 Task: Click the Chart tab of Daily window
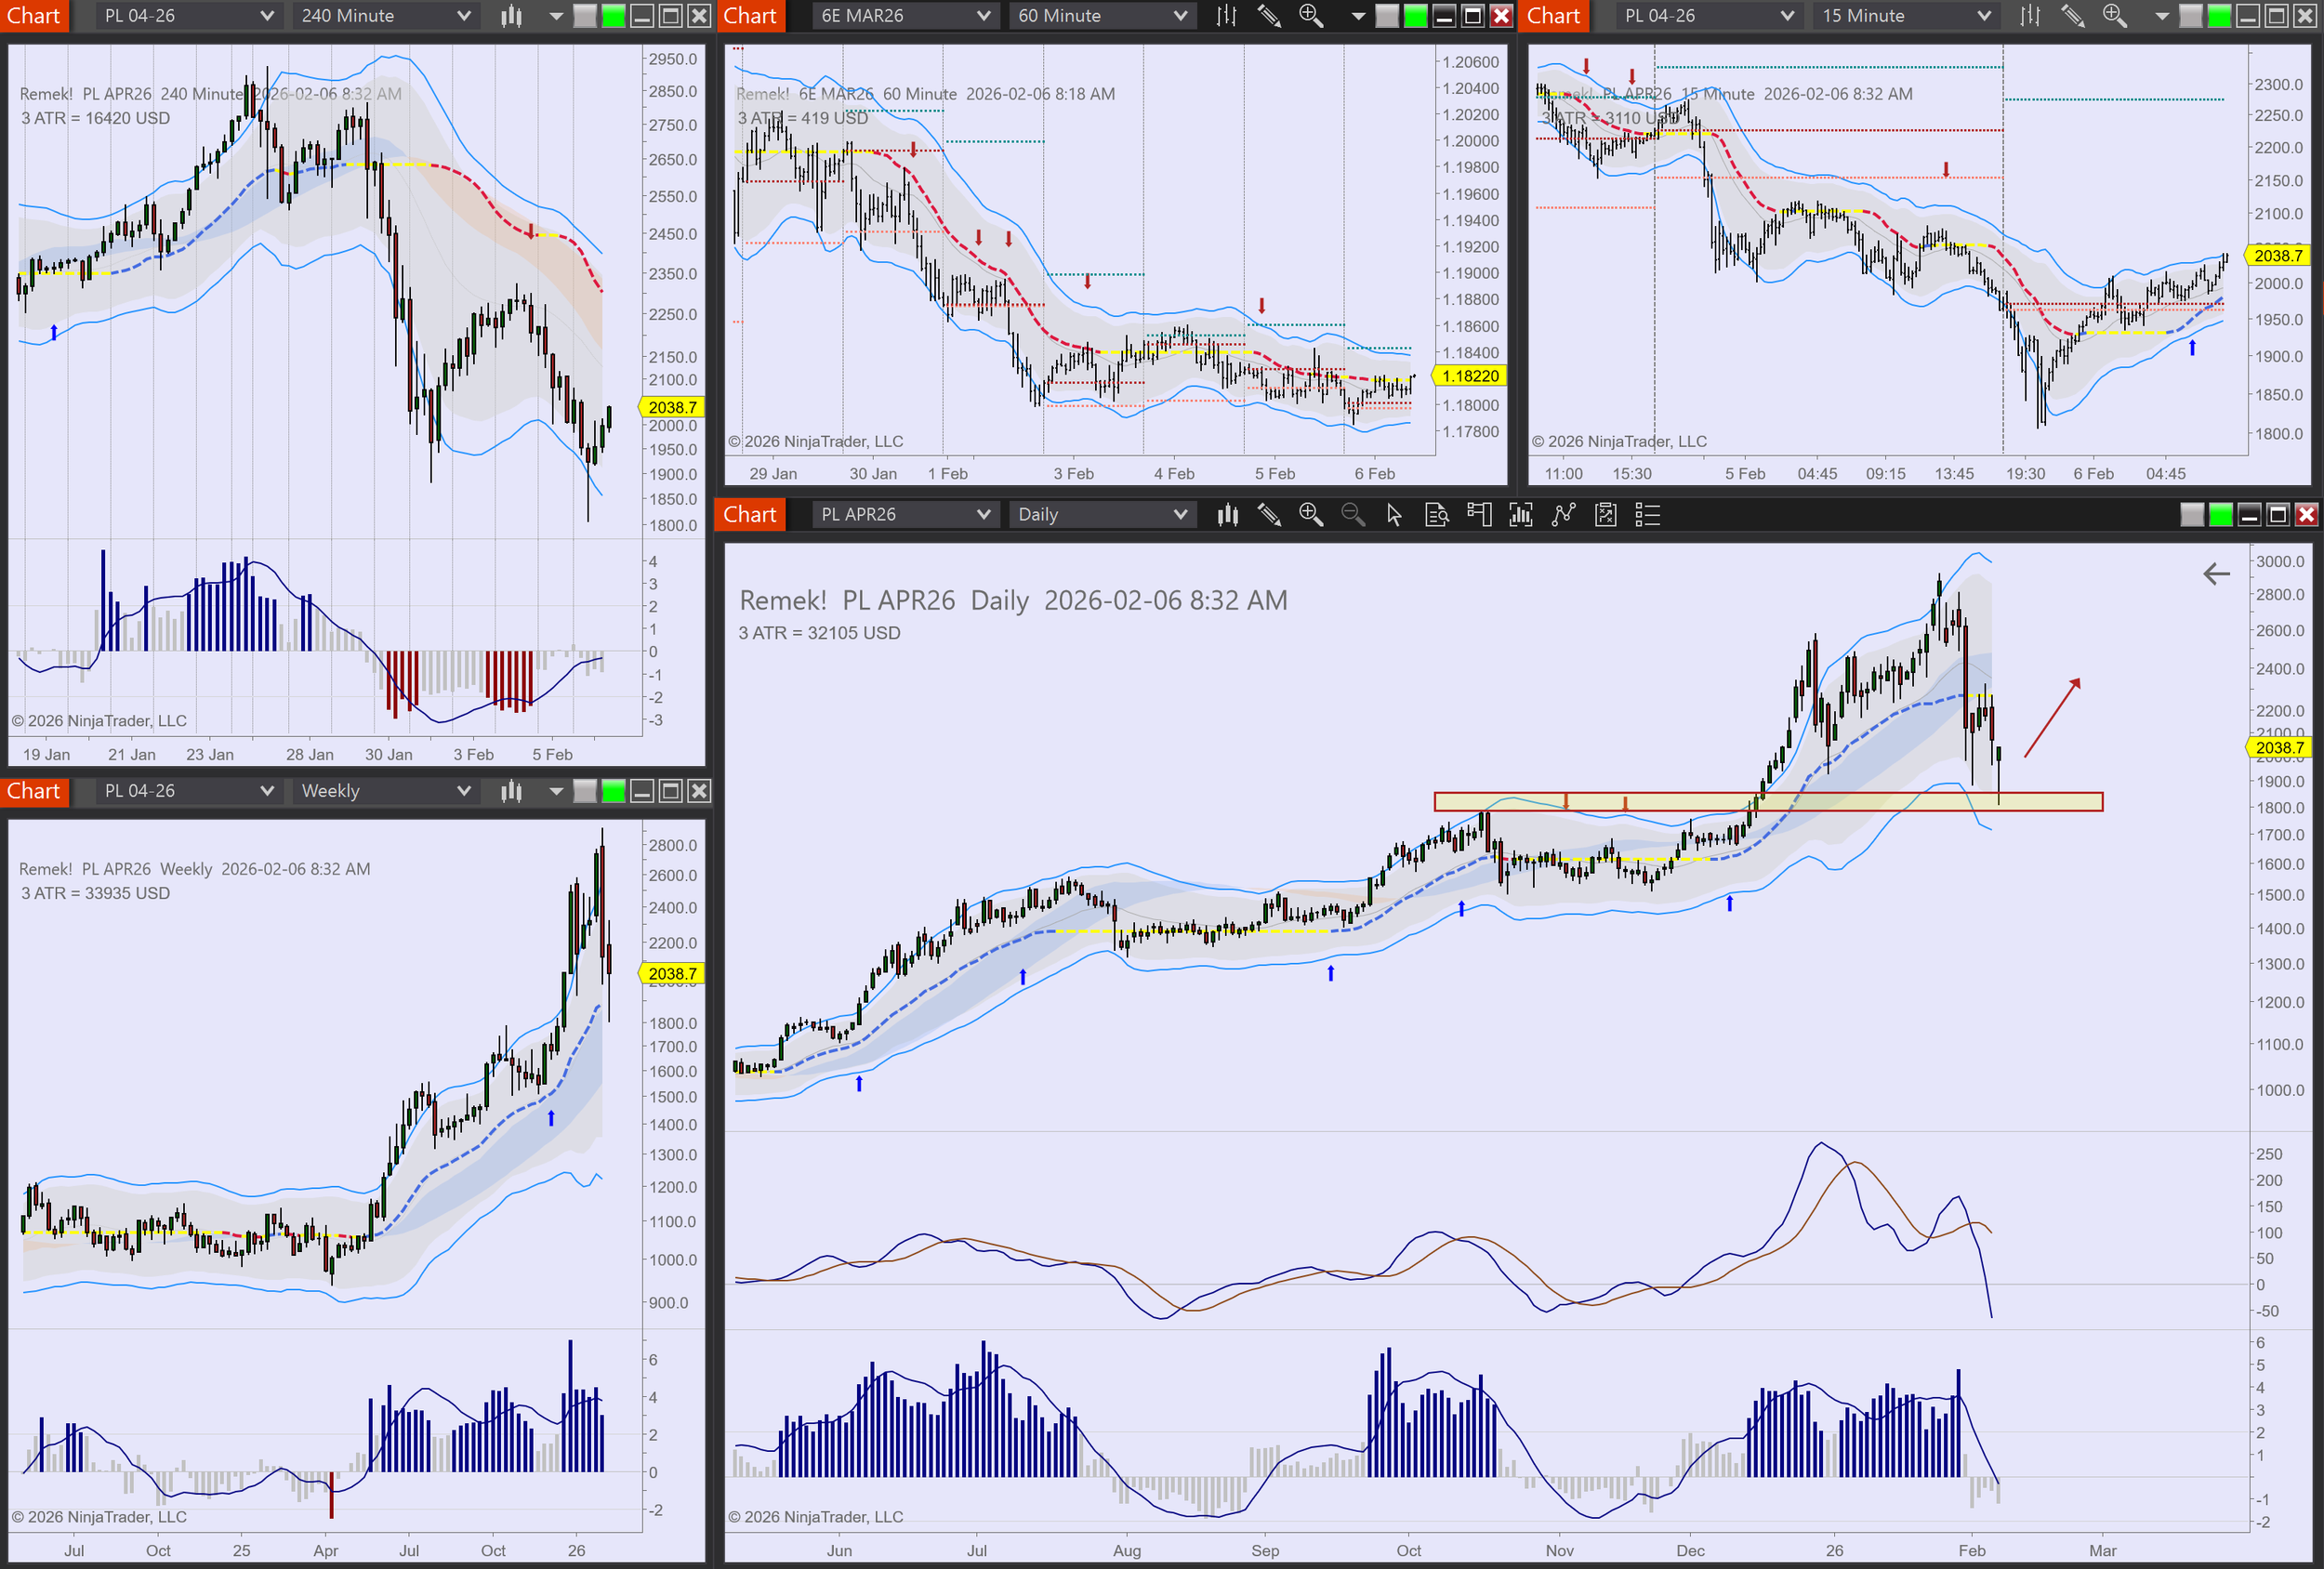click(x=749, y=515)
